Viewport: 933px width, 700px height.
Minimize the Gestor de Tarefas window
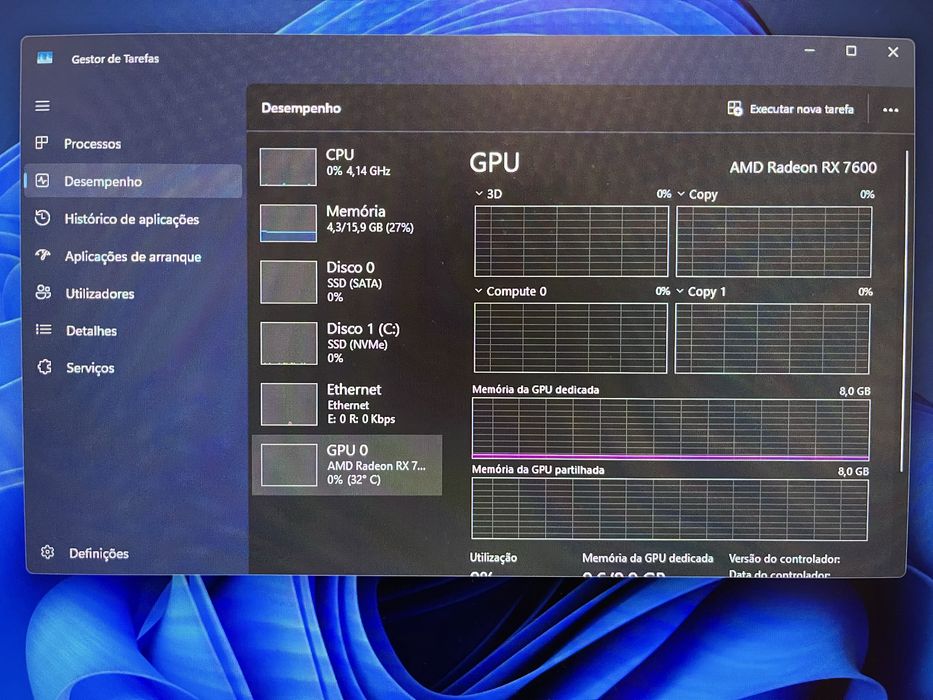(810, 51)
